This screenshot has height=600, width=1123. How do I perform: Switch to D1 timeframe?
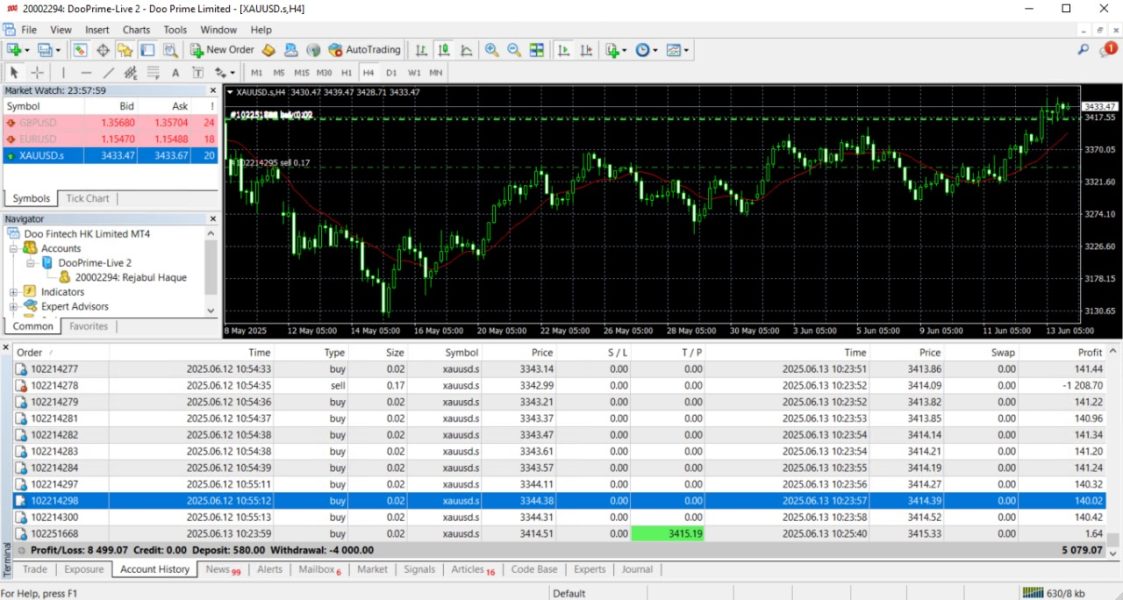tap(391, 73)
